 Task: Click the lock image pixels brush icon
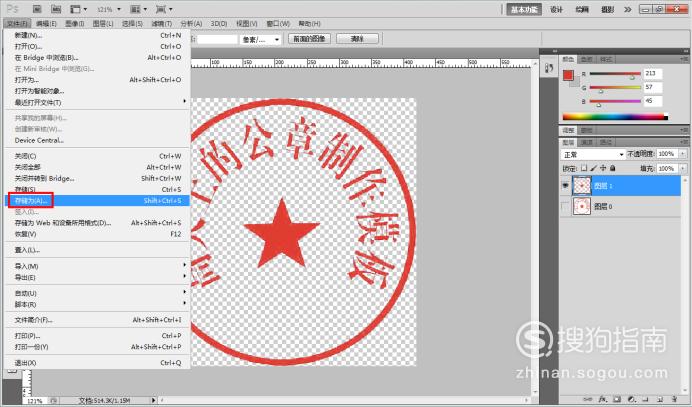tap(594, 168)
